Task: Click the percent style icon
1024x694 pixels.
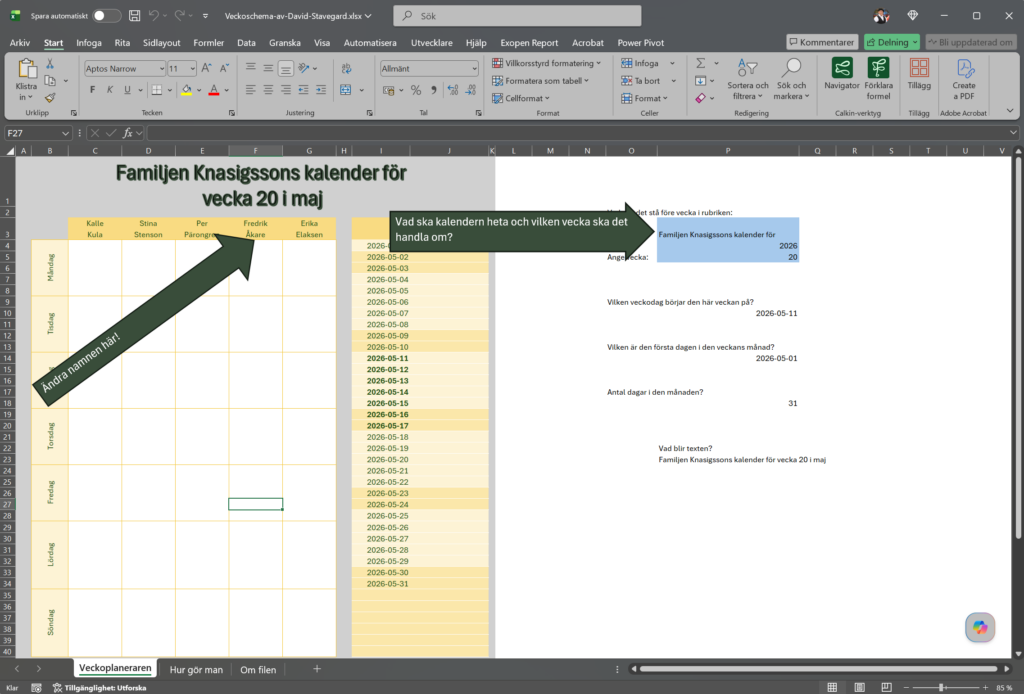Action: tap(415, 90)
